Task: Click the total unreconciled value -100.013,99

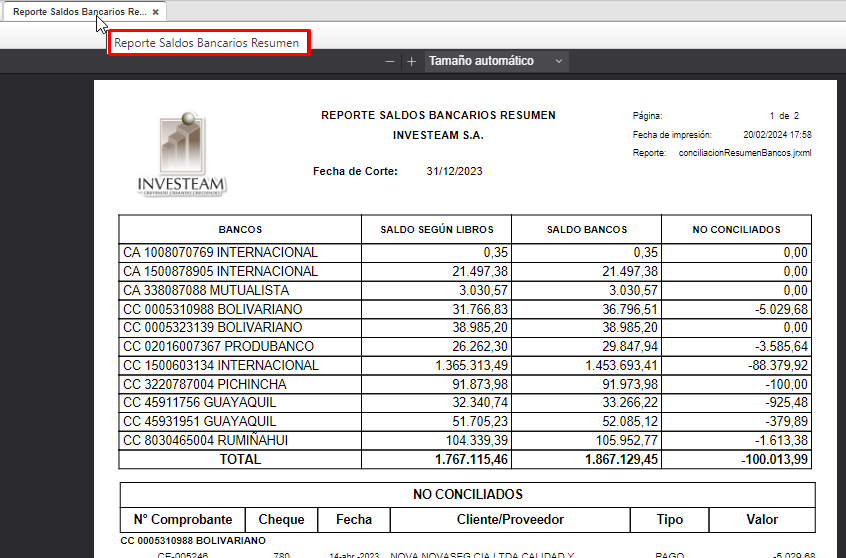Action: [770, 460]
